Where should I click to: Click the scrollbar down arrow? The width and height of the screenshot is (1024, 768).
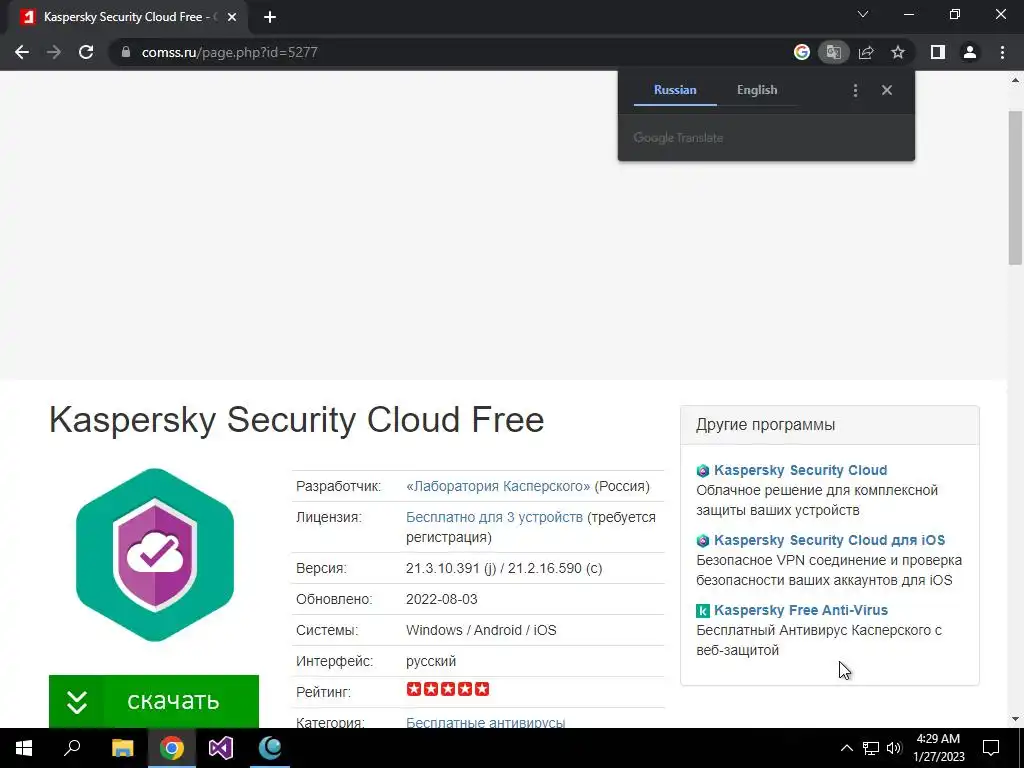pos(1016,720)
